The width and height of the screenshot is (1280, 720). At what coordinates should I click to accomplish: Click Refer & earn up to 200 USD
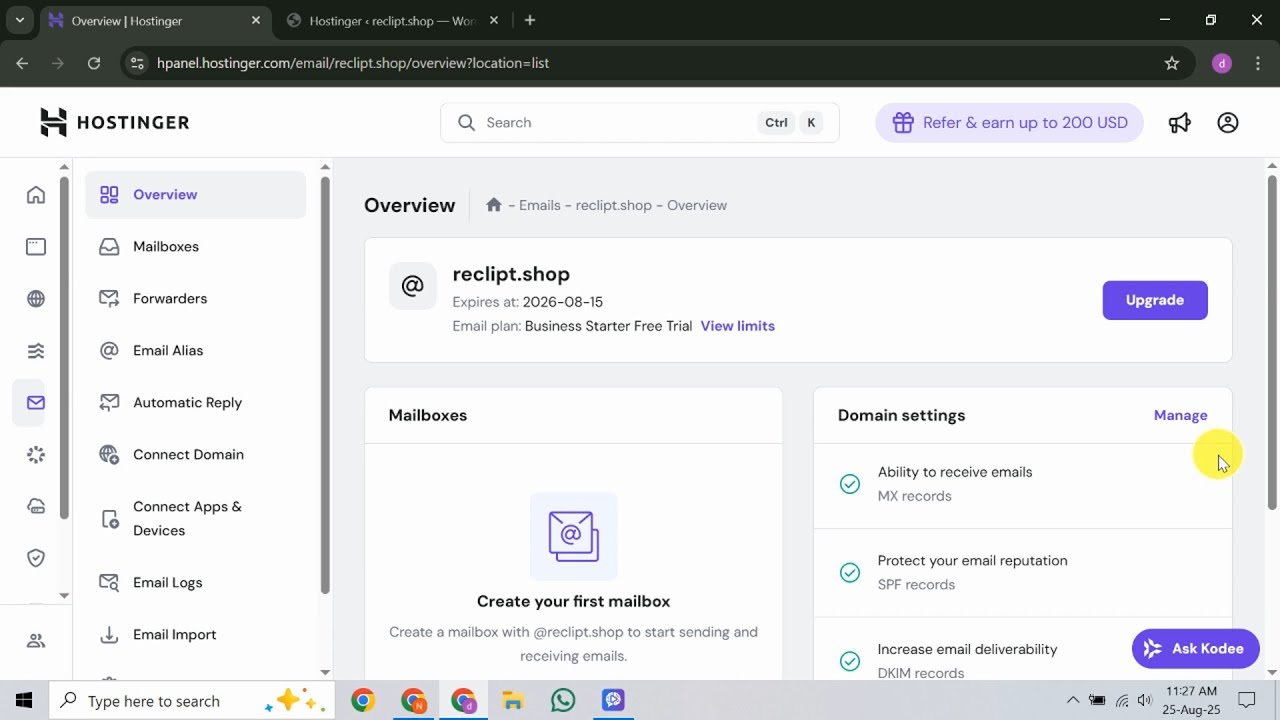1009,123
